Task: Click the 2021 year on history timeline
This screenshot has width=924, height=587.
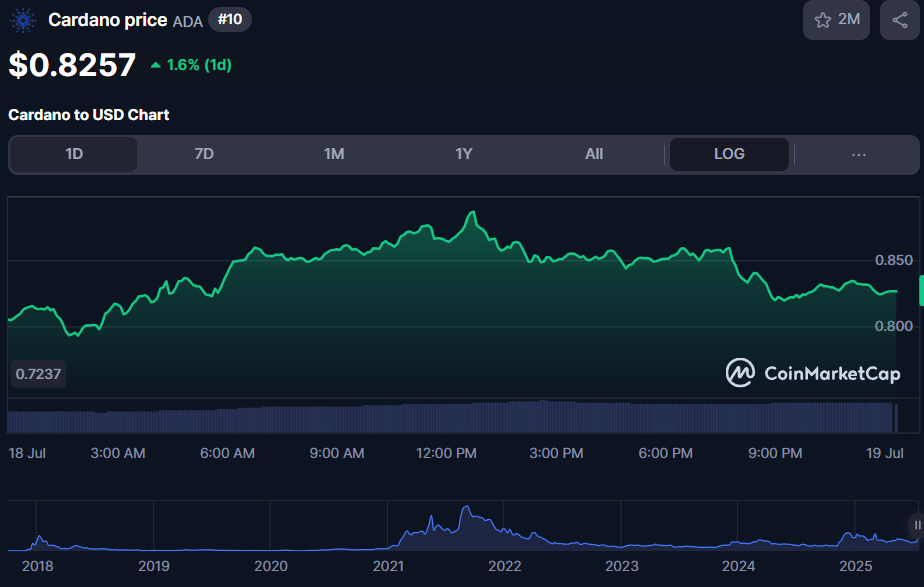Action: [388, 566]
